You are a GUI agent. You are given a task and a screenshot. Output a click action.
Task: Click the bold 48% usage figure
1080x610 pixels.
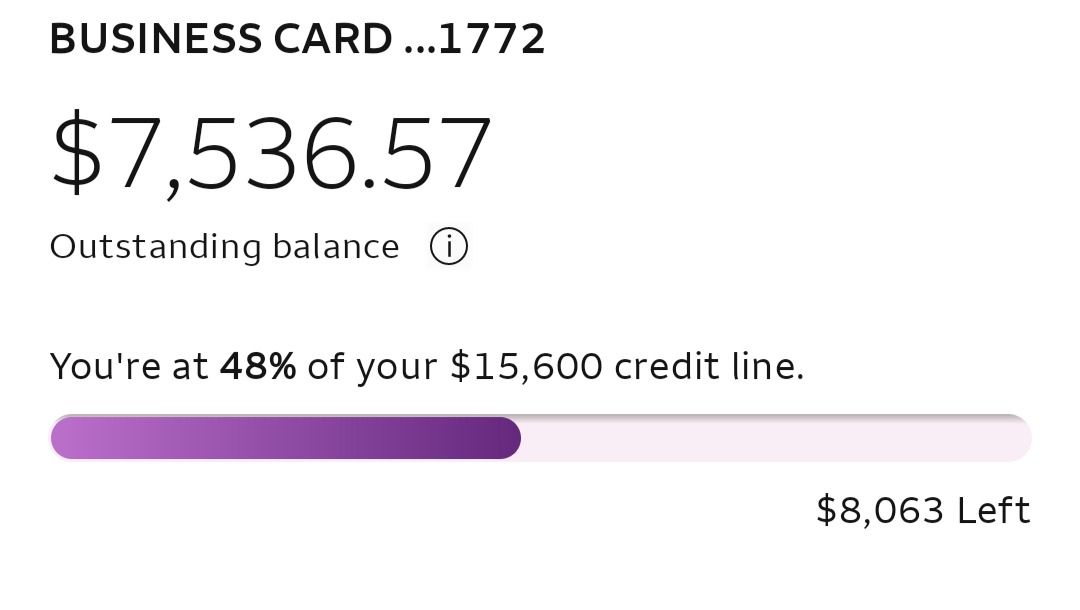point(258,366)
